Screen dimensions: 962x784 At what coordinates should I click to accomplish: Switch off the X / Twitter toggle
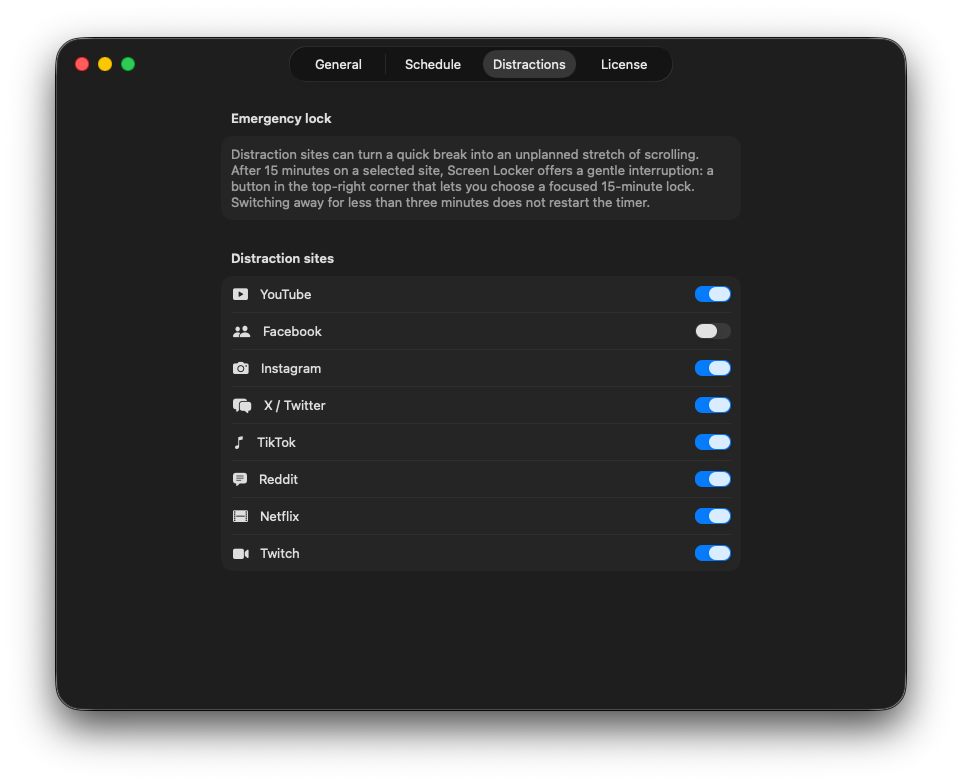[712, 405]
